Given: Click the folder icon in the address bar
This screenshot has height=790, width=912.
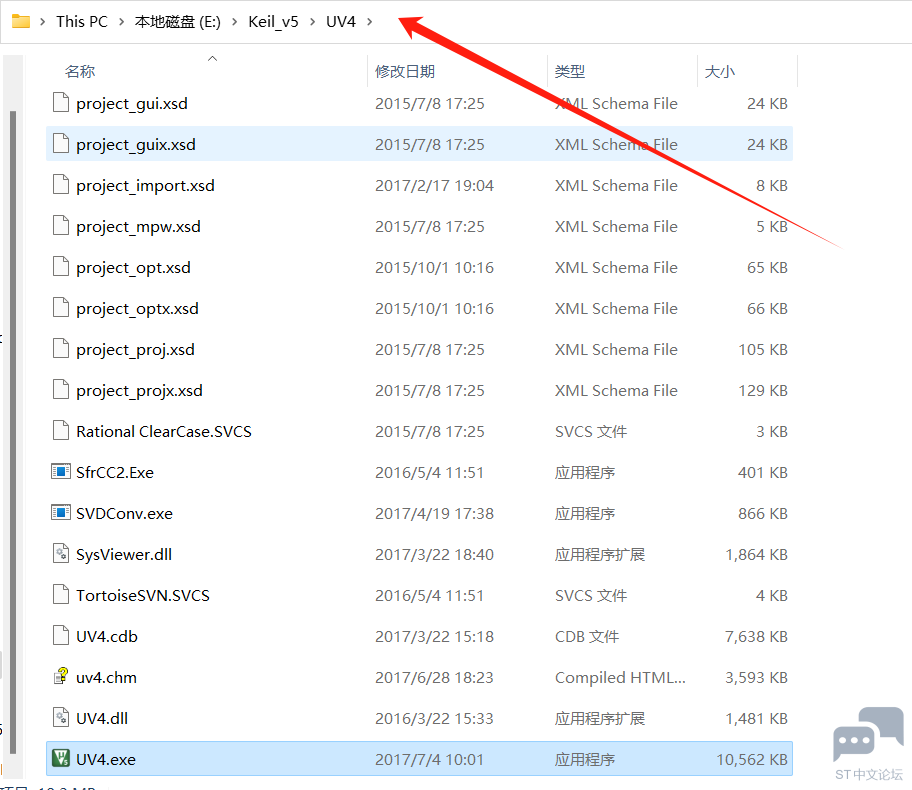Looking at the screenshot, I should [20, 22].
